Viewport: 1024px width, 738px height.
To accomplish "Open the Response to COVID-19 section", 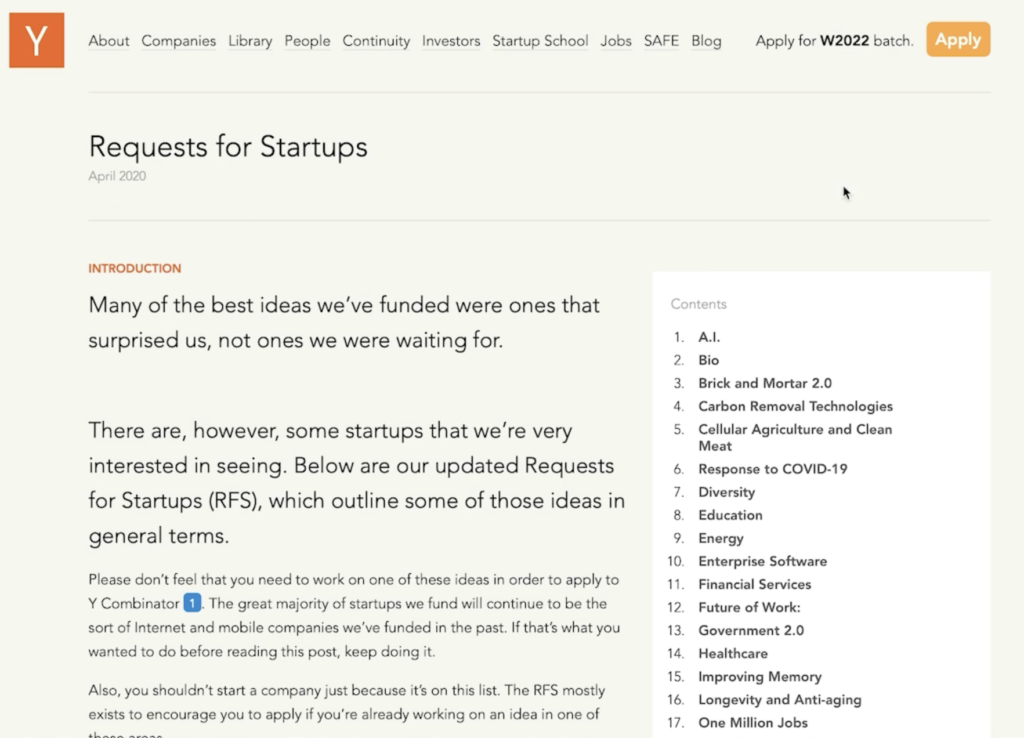I will point(772,468).
